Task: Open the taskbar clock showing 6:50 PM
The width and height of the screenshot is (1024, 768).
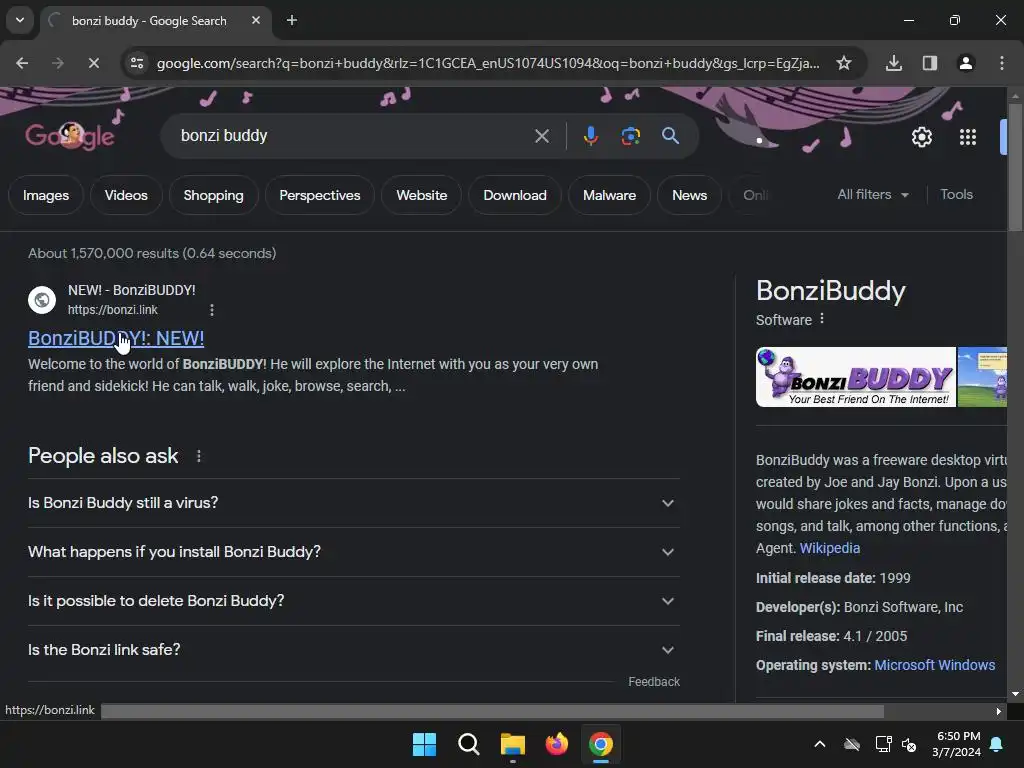Action: [956, 744]
